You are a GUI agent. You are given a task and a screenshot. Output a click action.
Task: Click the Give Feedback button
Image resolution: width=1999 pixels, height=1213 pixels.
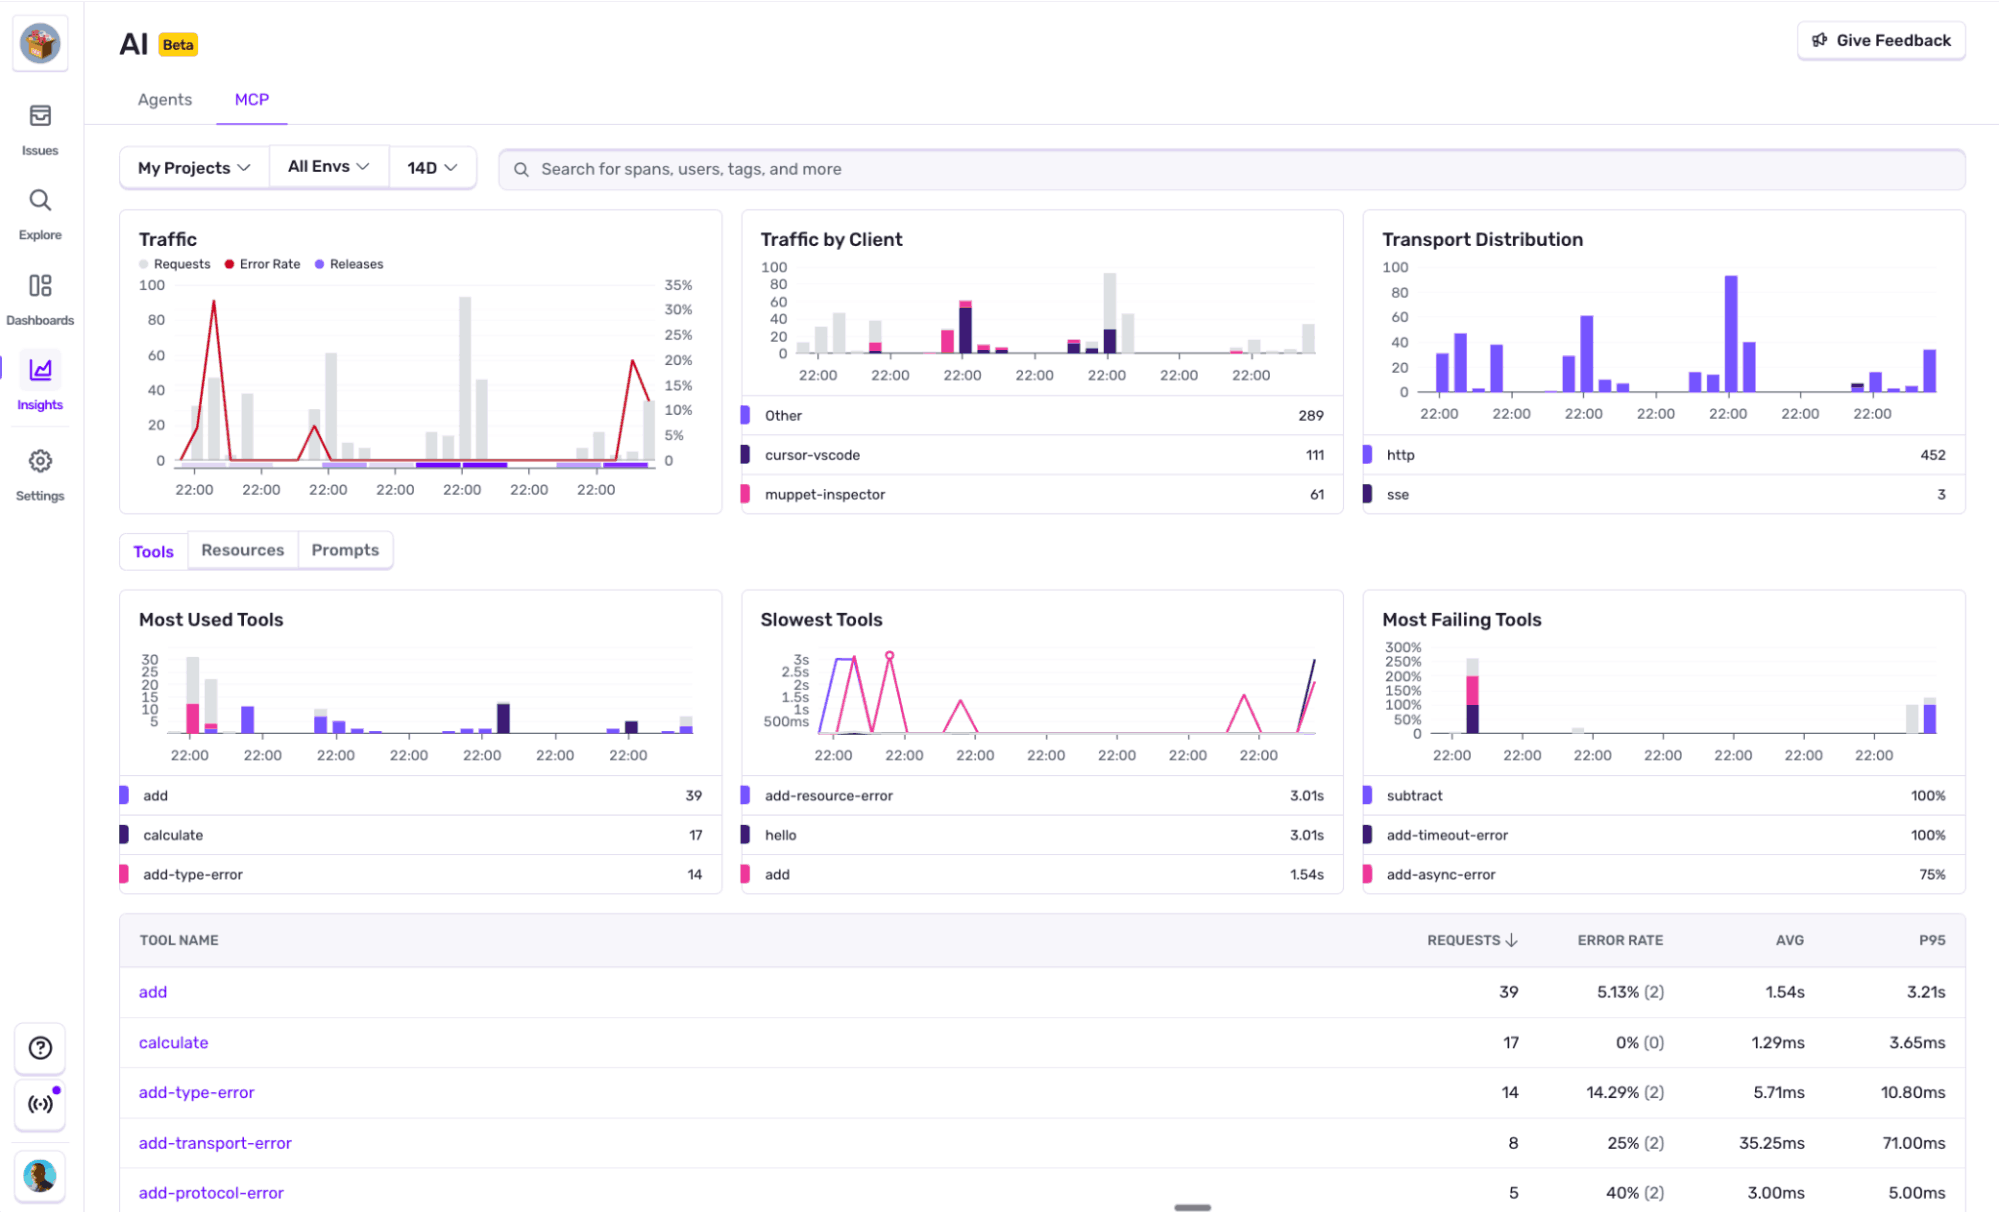coord(1879,40)
